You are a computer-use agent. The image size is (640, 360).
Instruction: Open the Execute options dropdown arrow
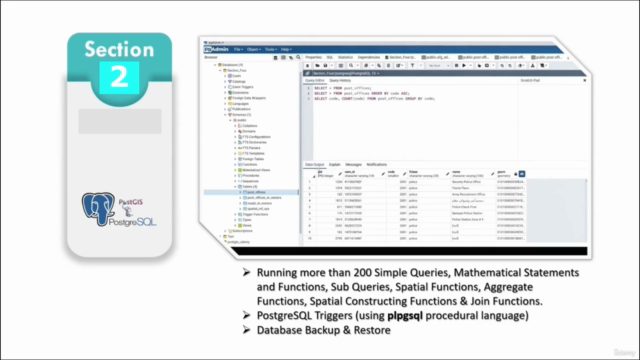pyautogui.click(x=470, y=66)
